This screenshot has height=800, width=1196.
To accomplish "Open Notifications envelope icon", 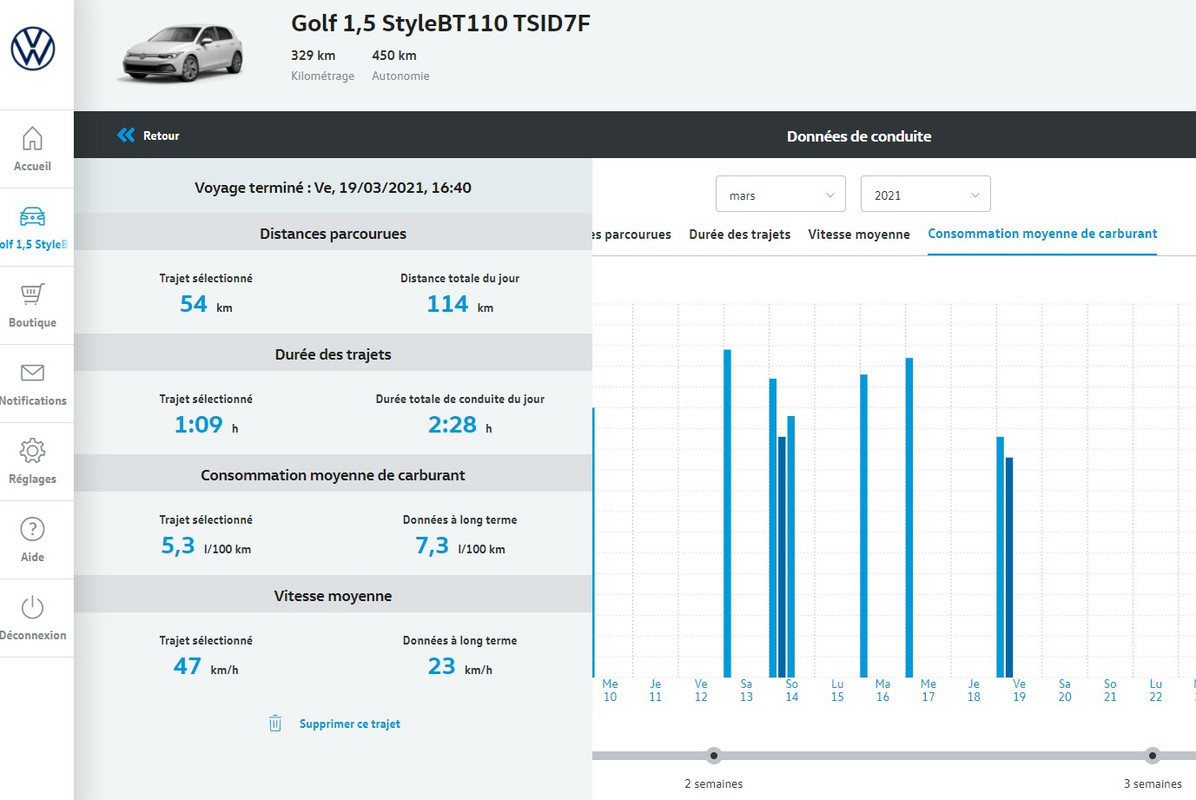I will (x=32, y=373).
